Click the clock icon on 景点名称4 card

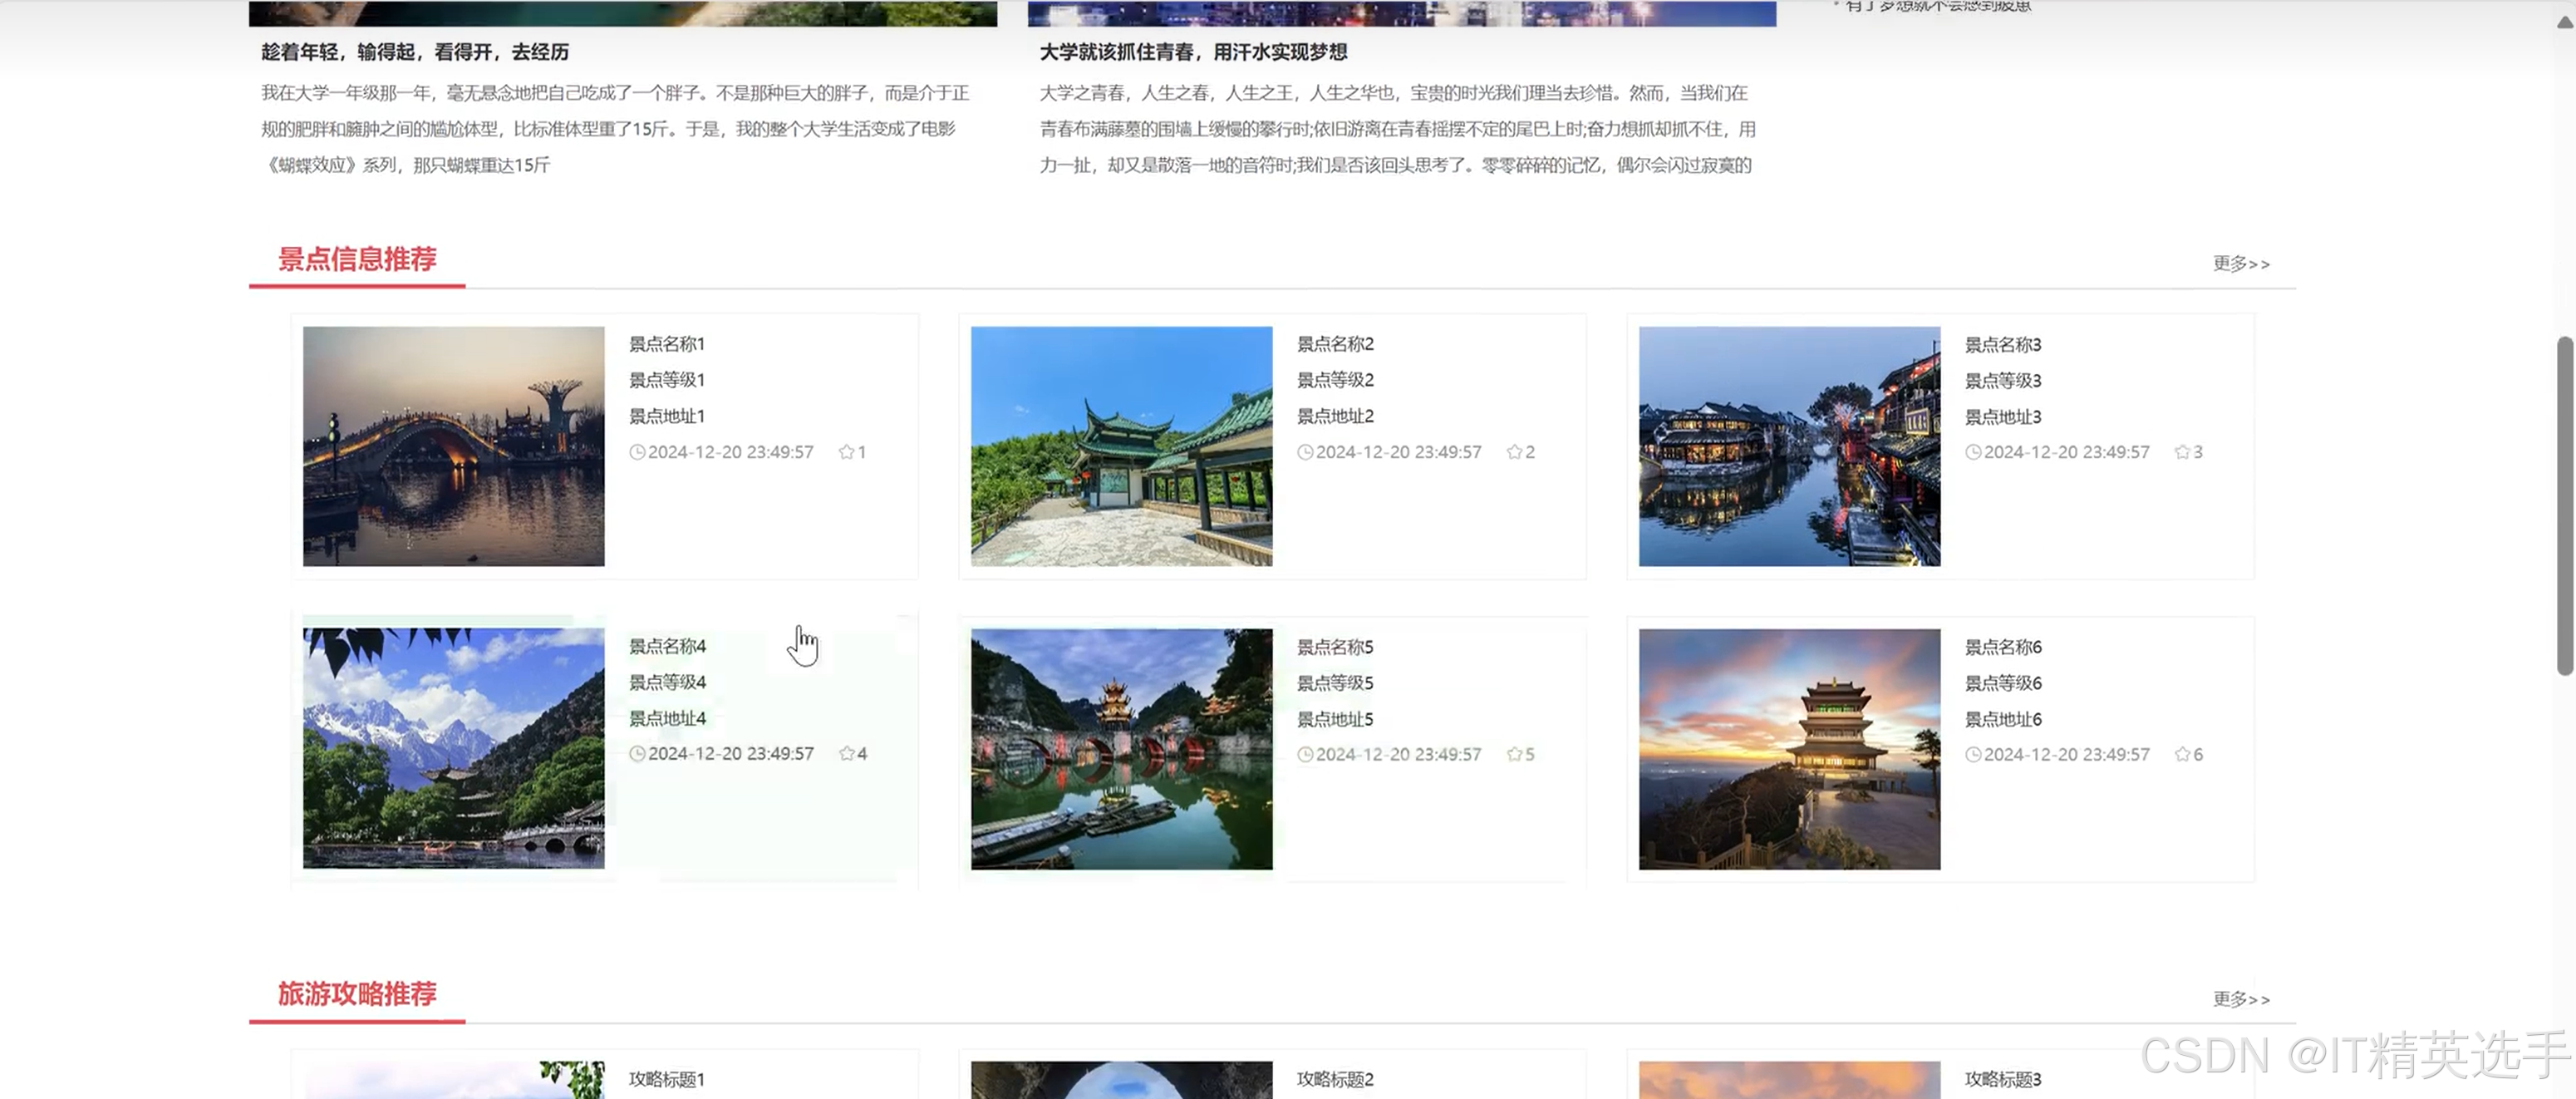(x=637, y=753)
